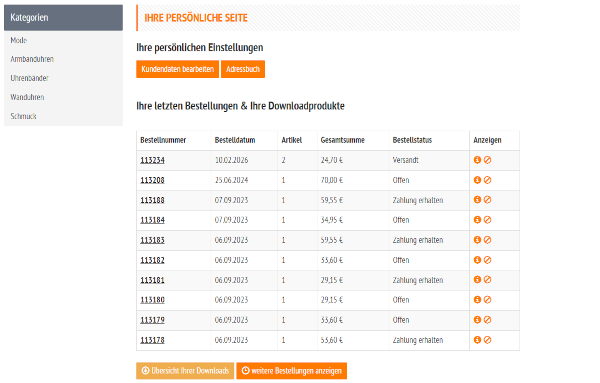
Task: Cancel order 113179 via its icon
Action: 488,320
